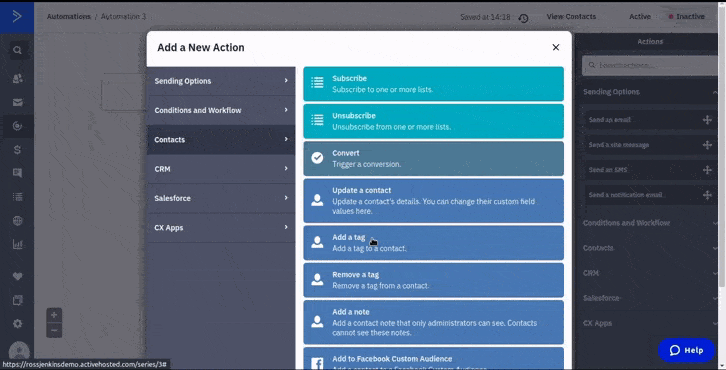Open revision history clock icon

[x=523, y=18]
